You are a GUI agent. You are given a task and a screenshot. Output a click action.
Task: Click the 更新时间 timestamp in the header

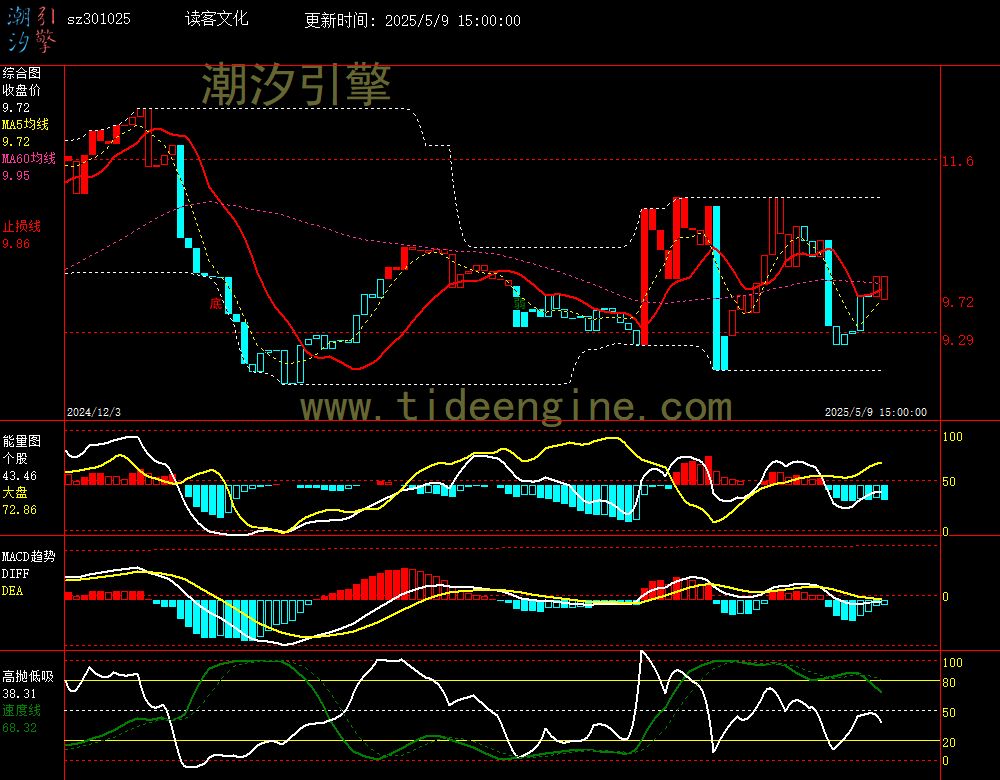pyautogui.click(x=412, y=20)
